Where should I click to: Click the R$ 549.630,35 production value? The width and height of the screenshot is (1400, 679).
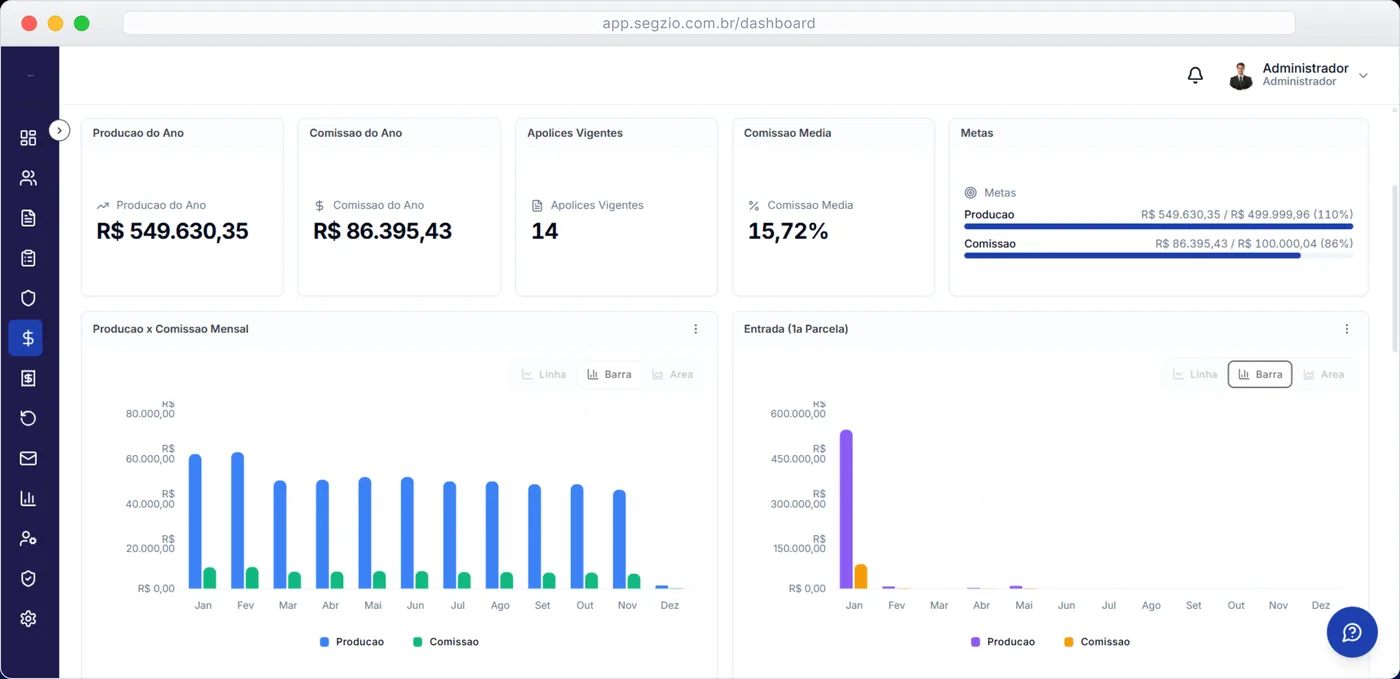(172, 231)
